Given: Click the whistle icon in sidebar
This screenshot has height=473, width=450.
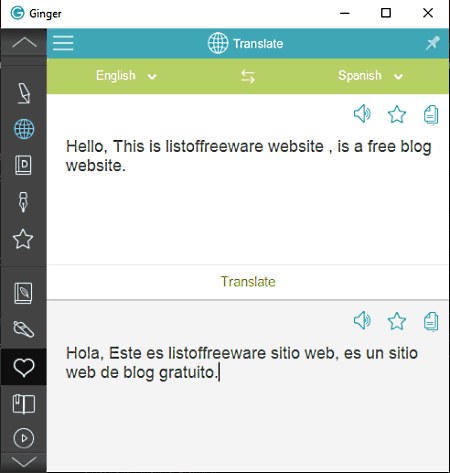Looking at the screenshot, I should pyautogui.click(x=23, y=329).
